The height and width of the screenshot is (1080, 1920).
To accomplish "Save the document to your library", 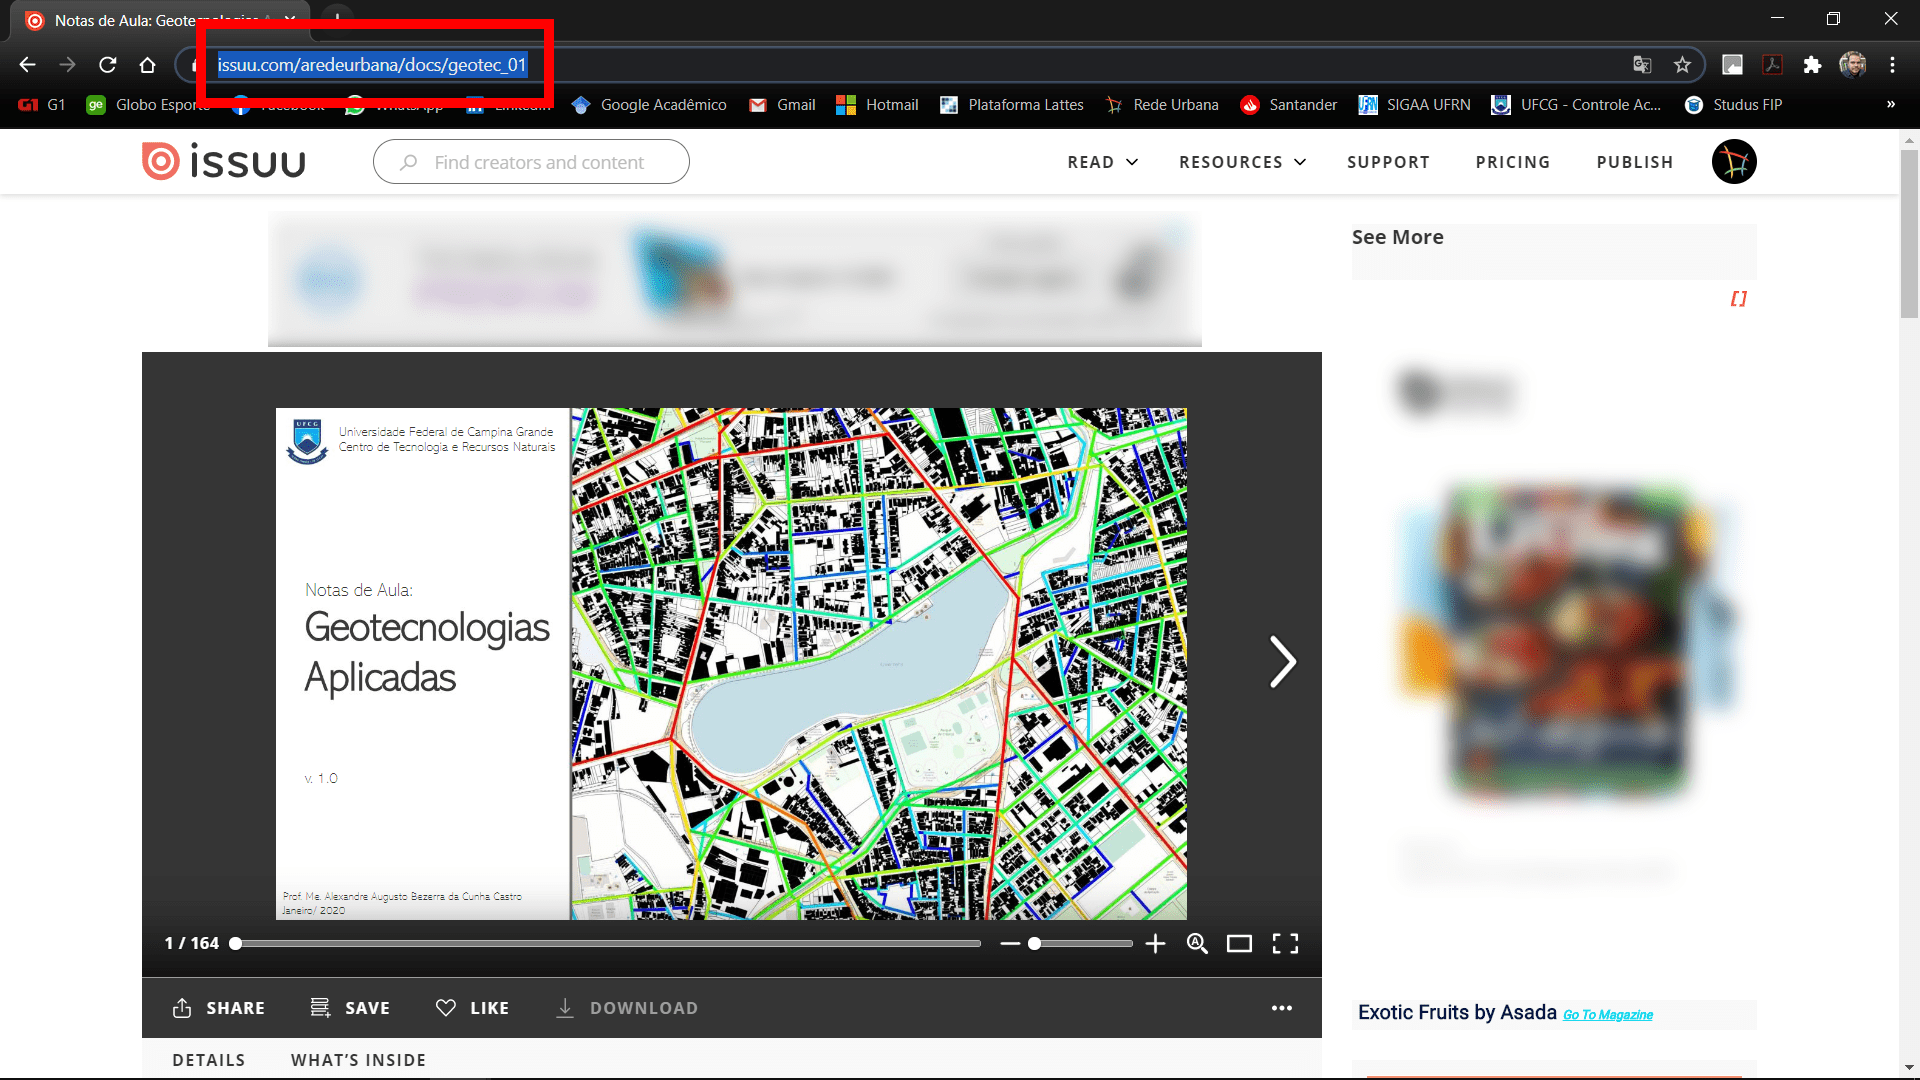I will pos(349,1008).
